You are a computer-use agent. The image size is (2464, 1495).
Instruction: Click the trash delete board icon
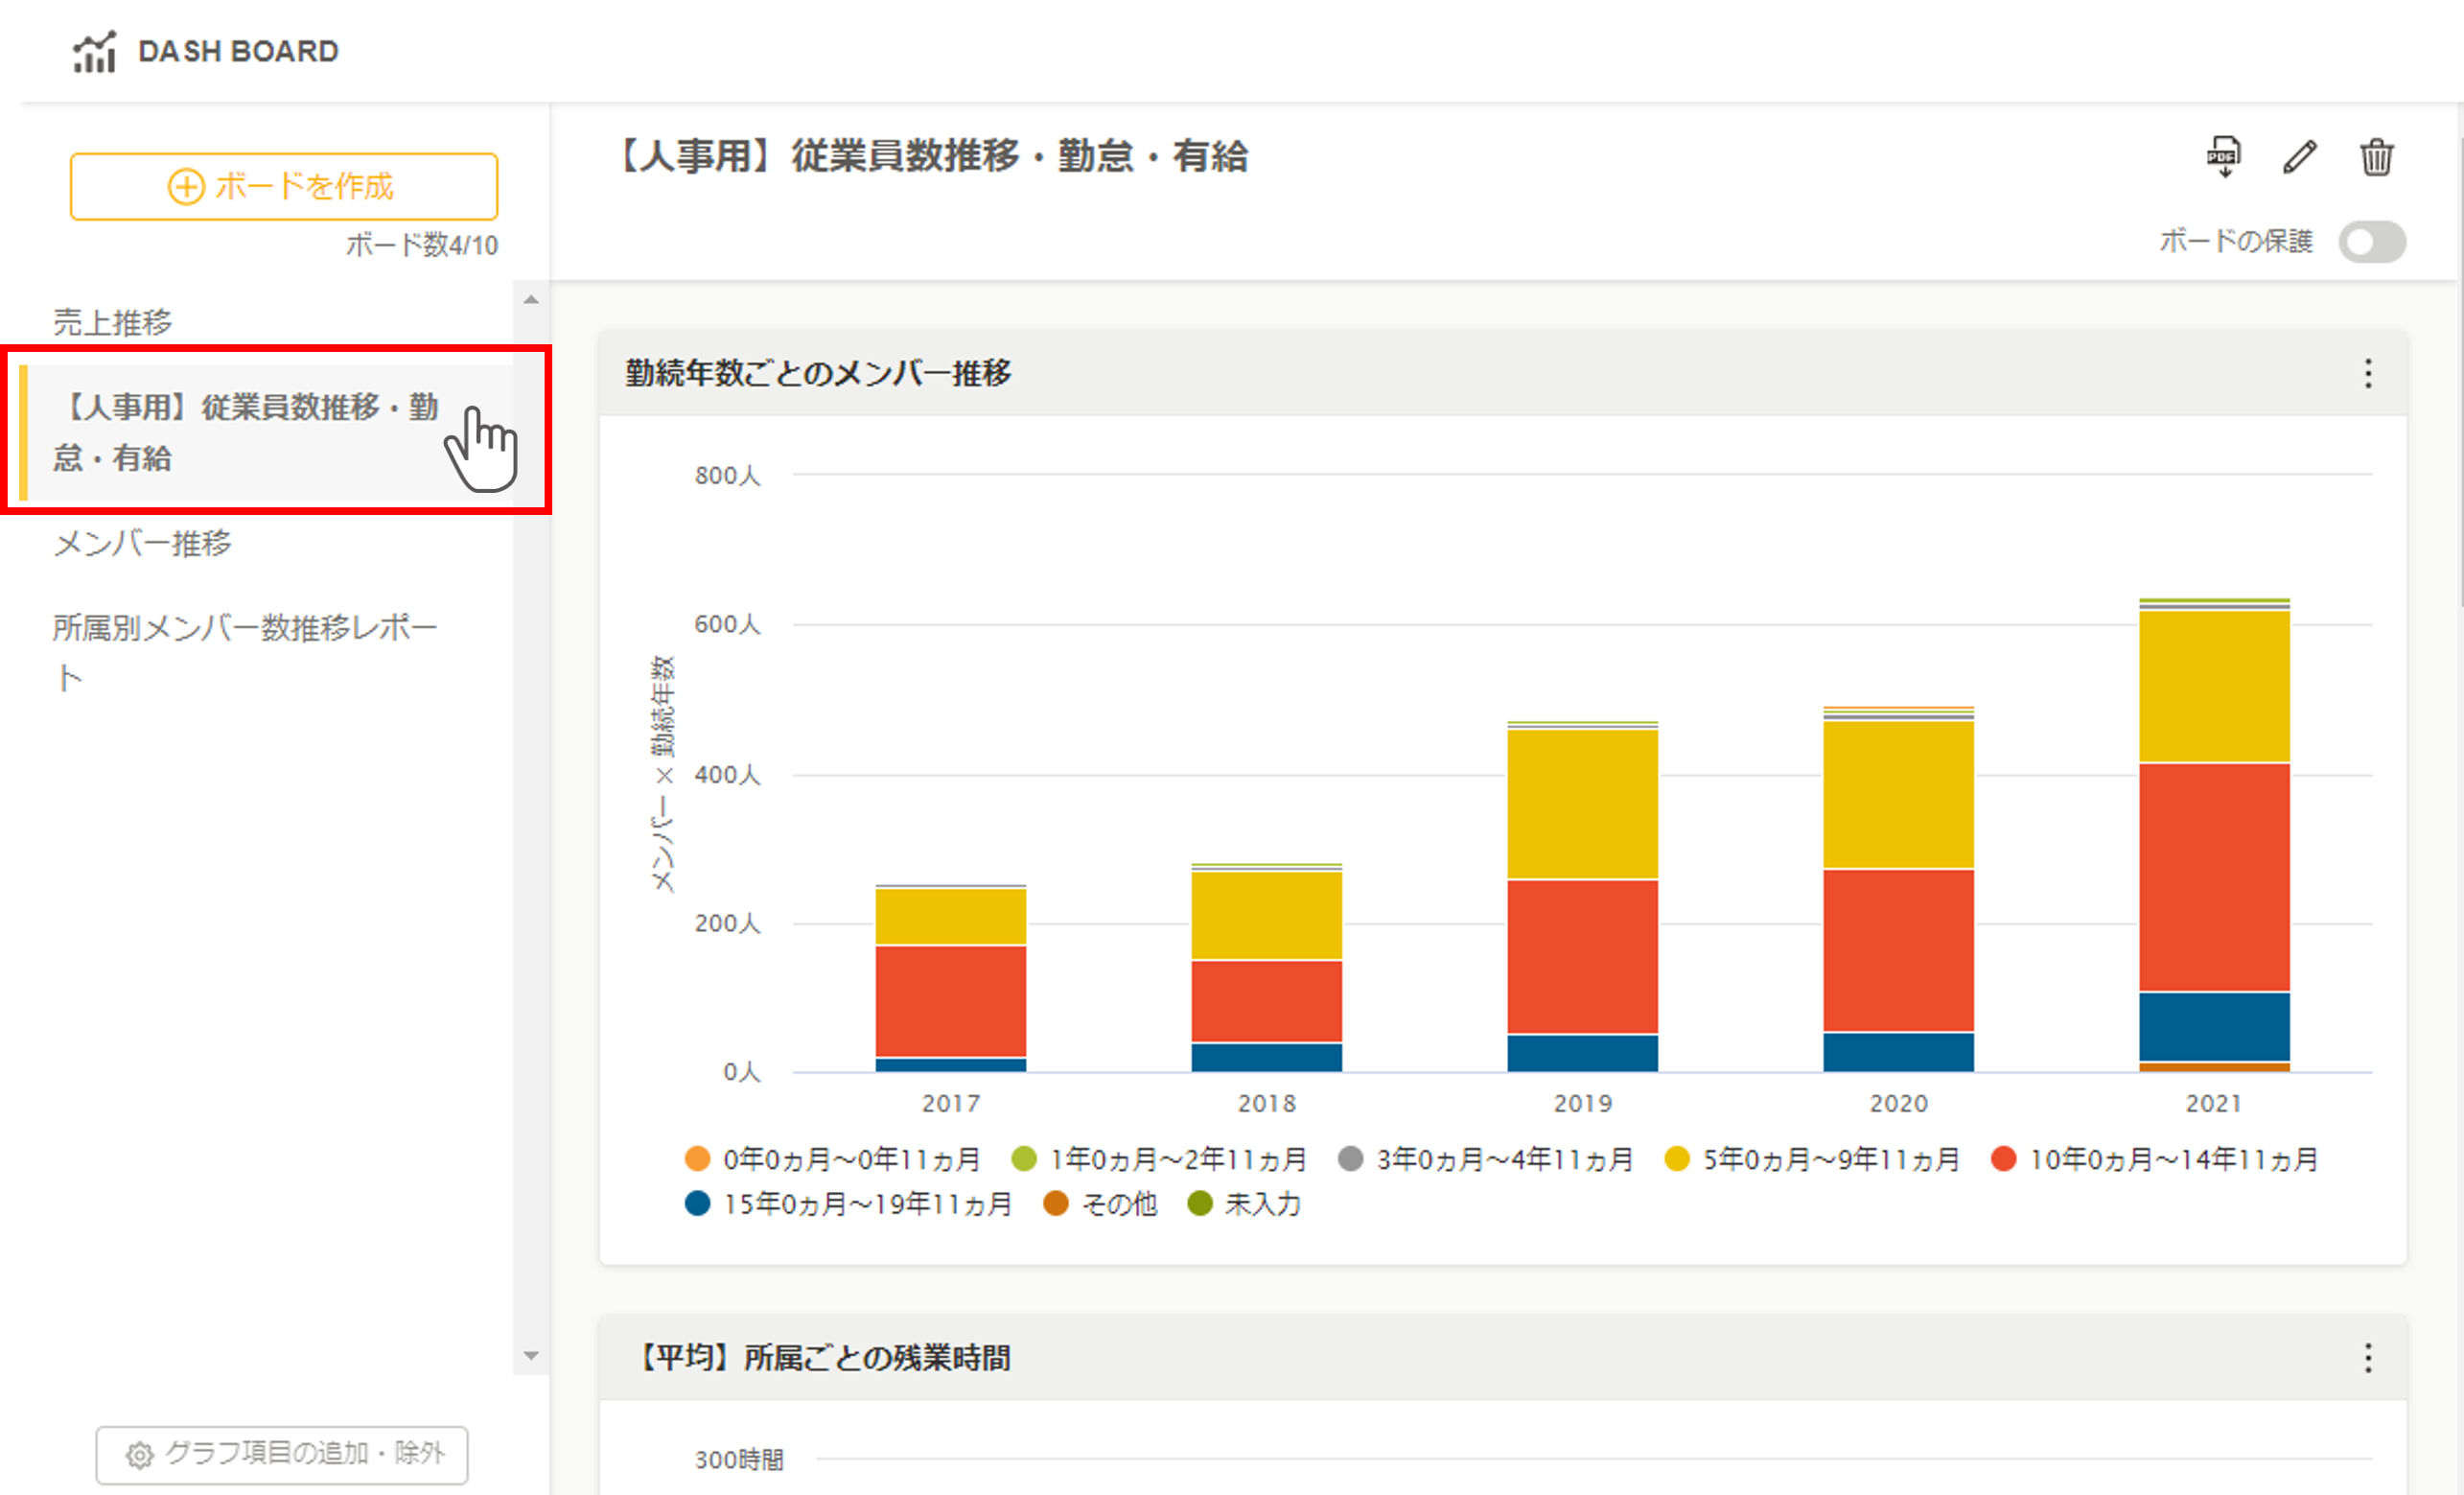(2376, 157)
